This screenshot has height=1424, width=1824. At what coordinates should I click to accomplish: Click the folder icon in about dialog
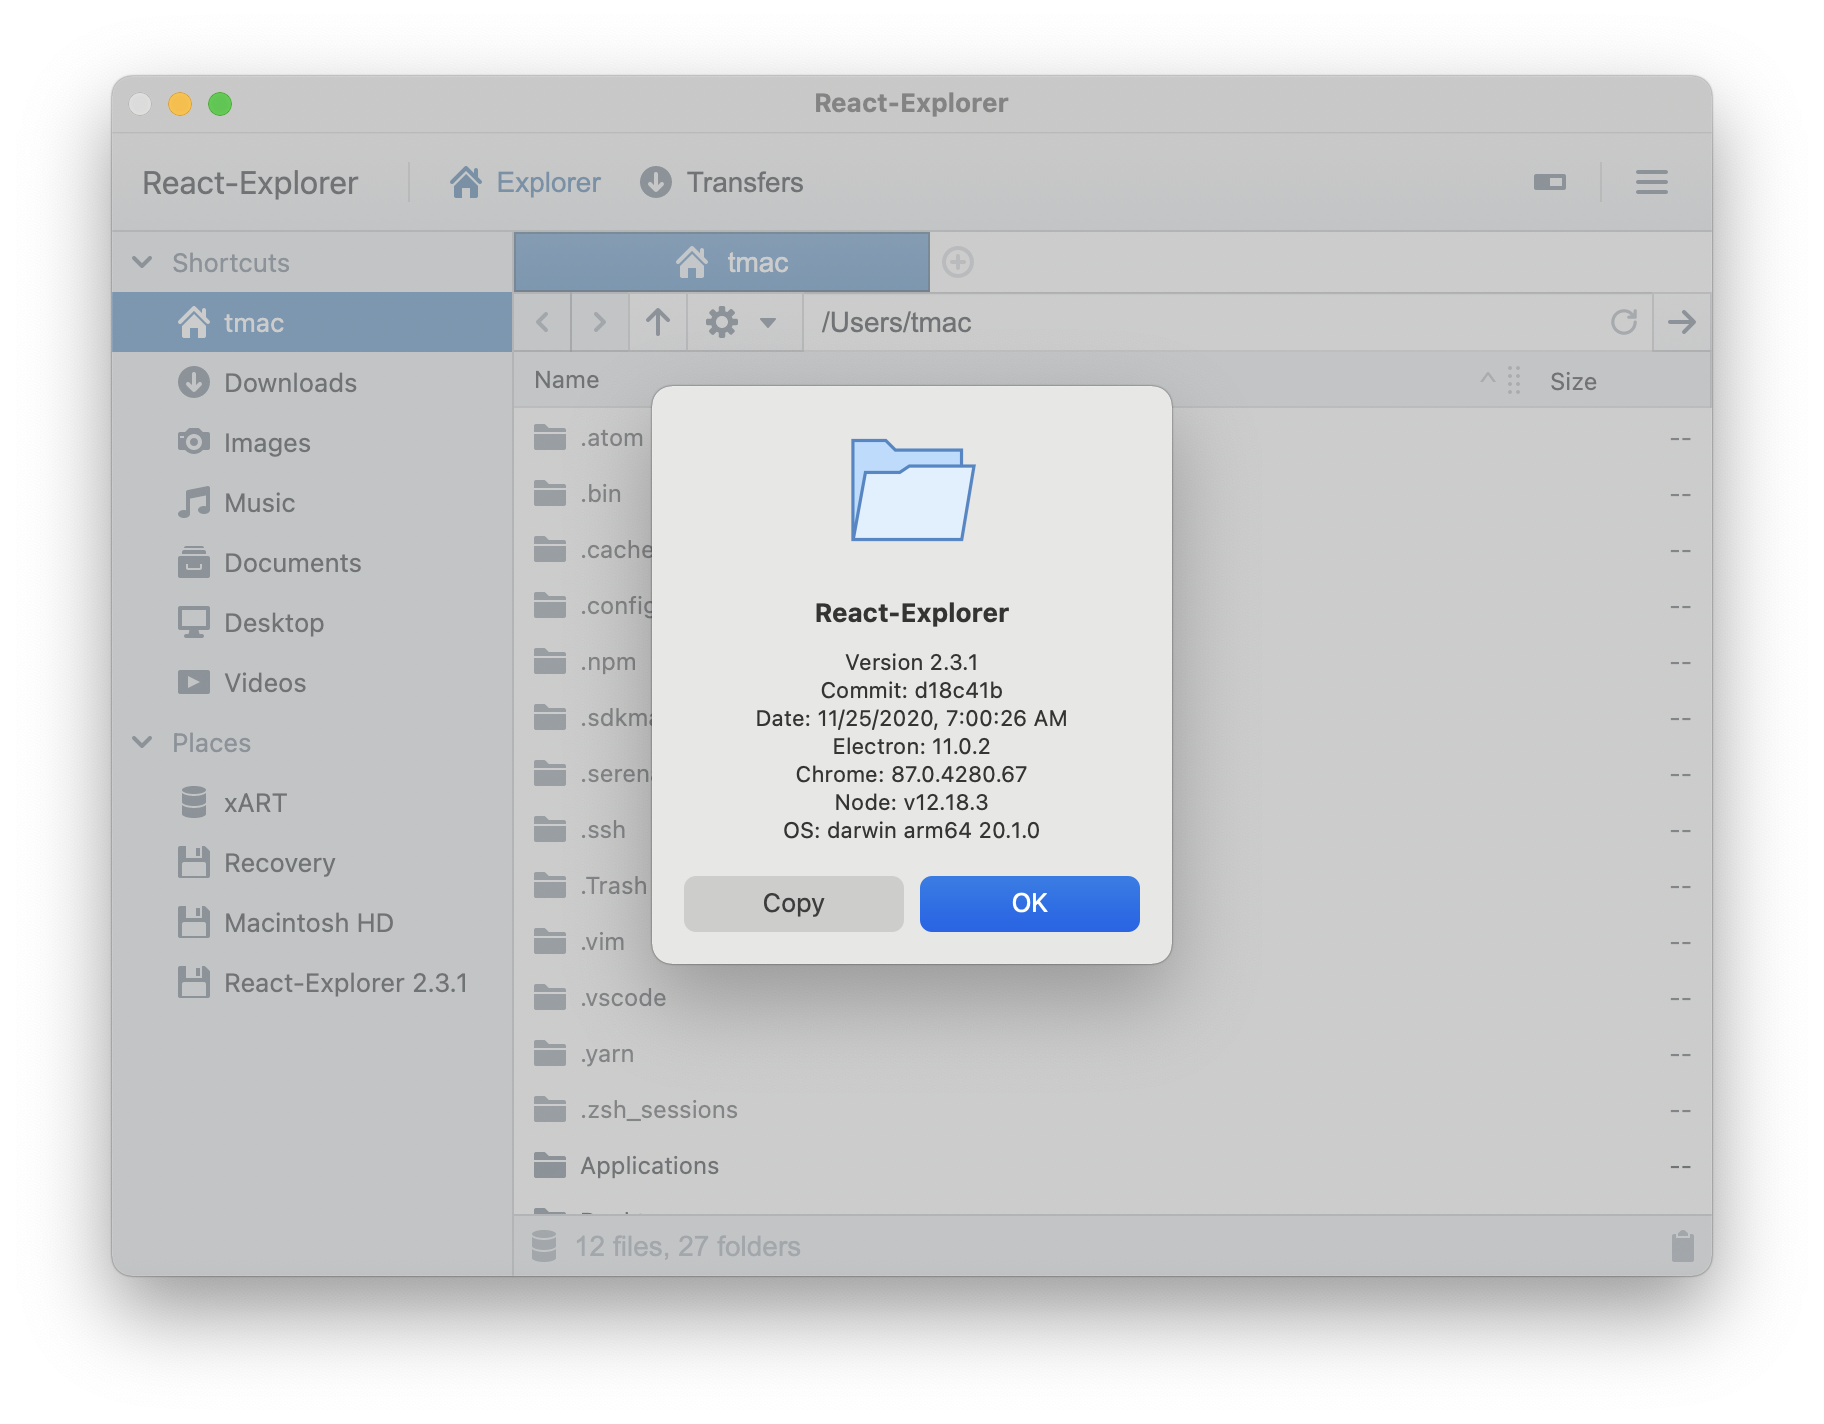(x=912, y=490)
